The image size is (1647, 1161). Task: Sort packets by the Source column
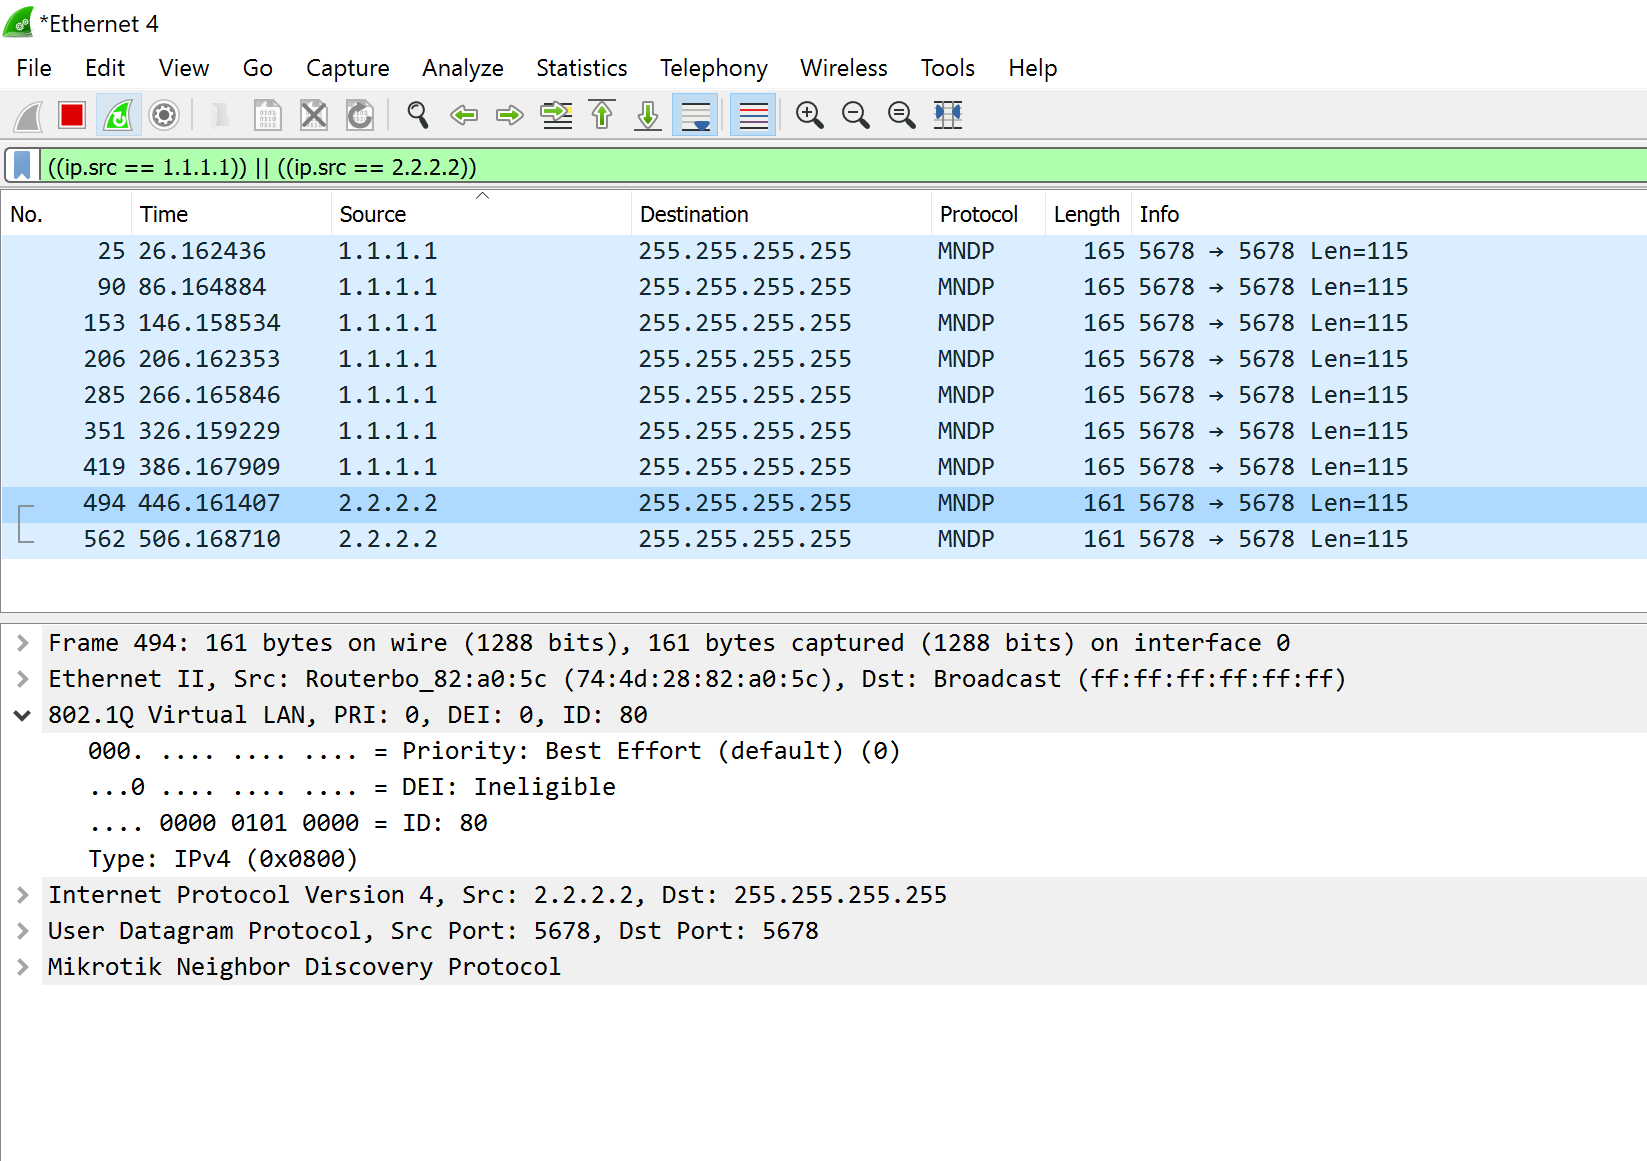coord(481,214)
